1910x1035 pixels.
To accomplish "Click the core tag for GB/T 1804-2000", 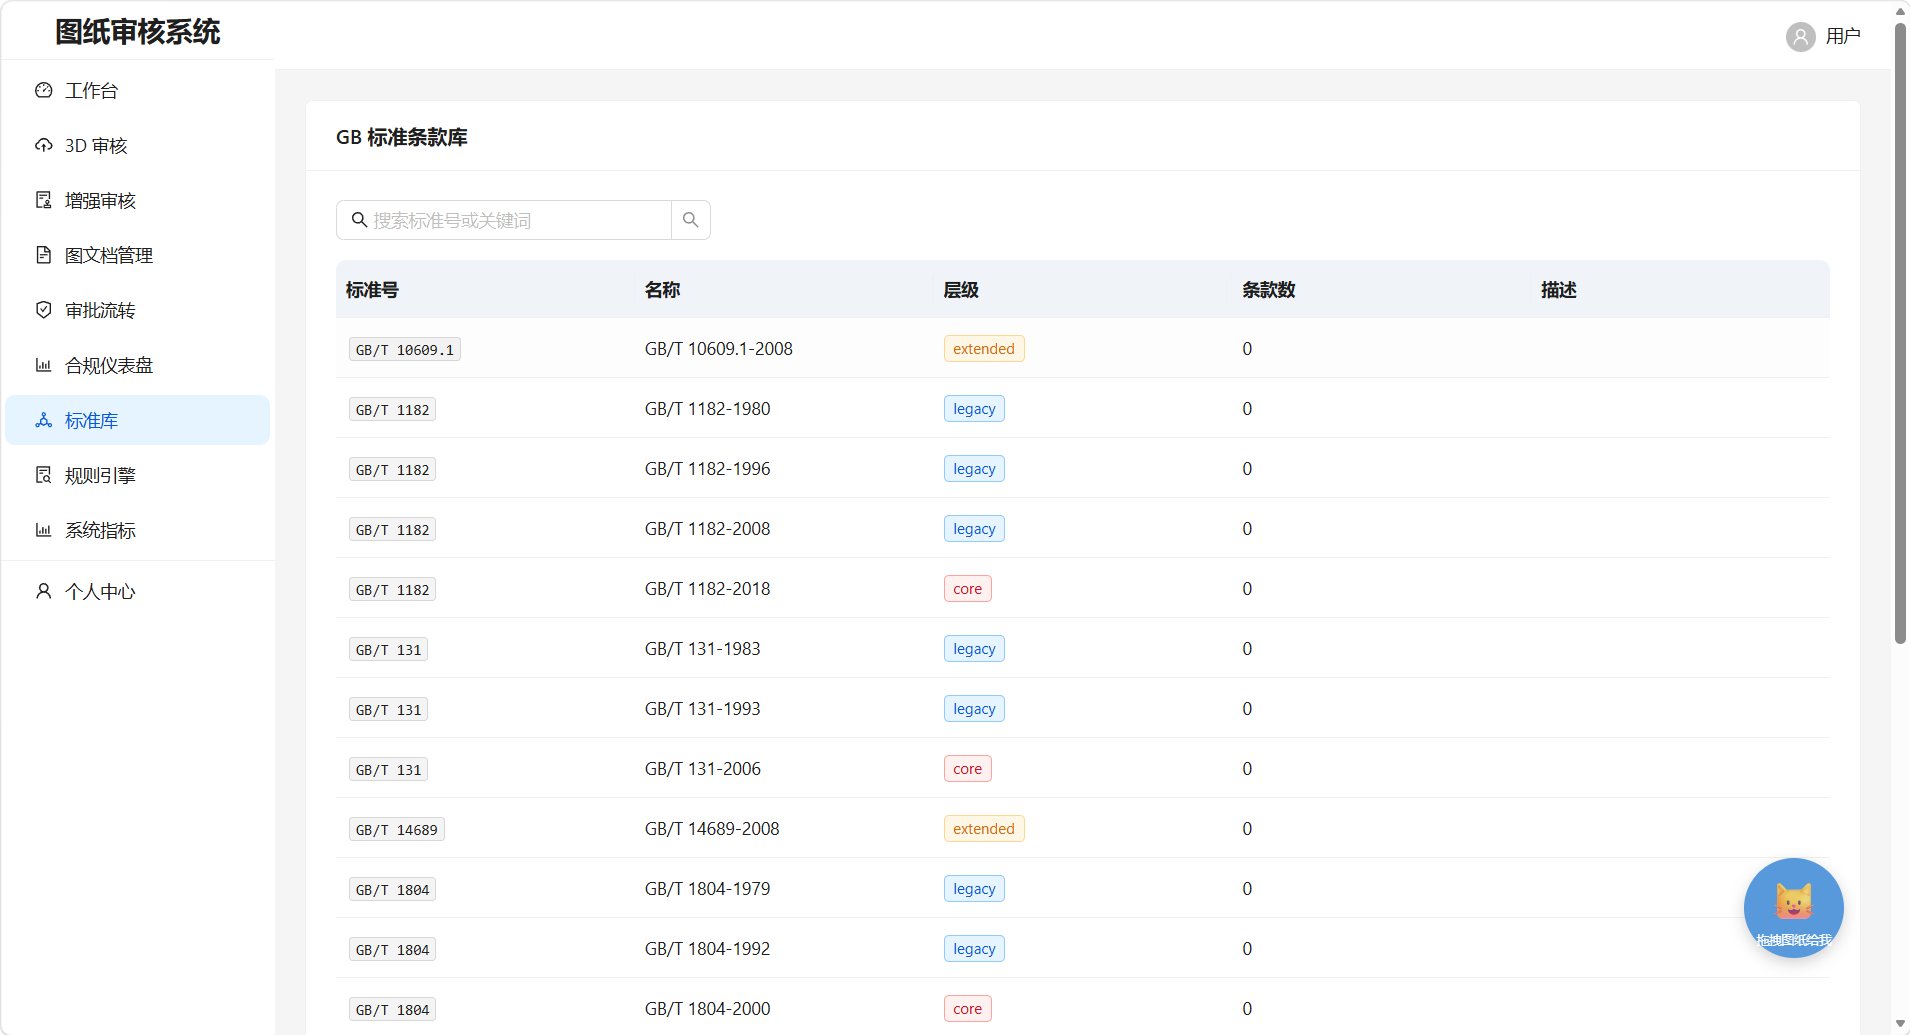I will [x=967, y=1009].
